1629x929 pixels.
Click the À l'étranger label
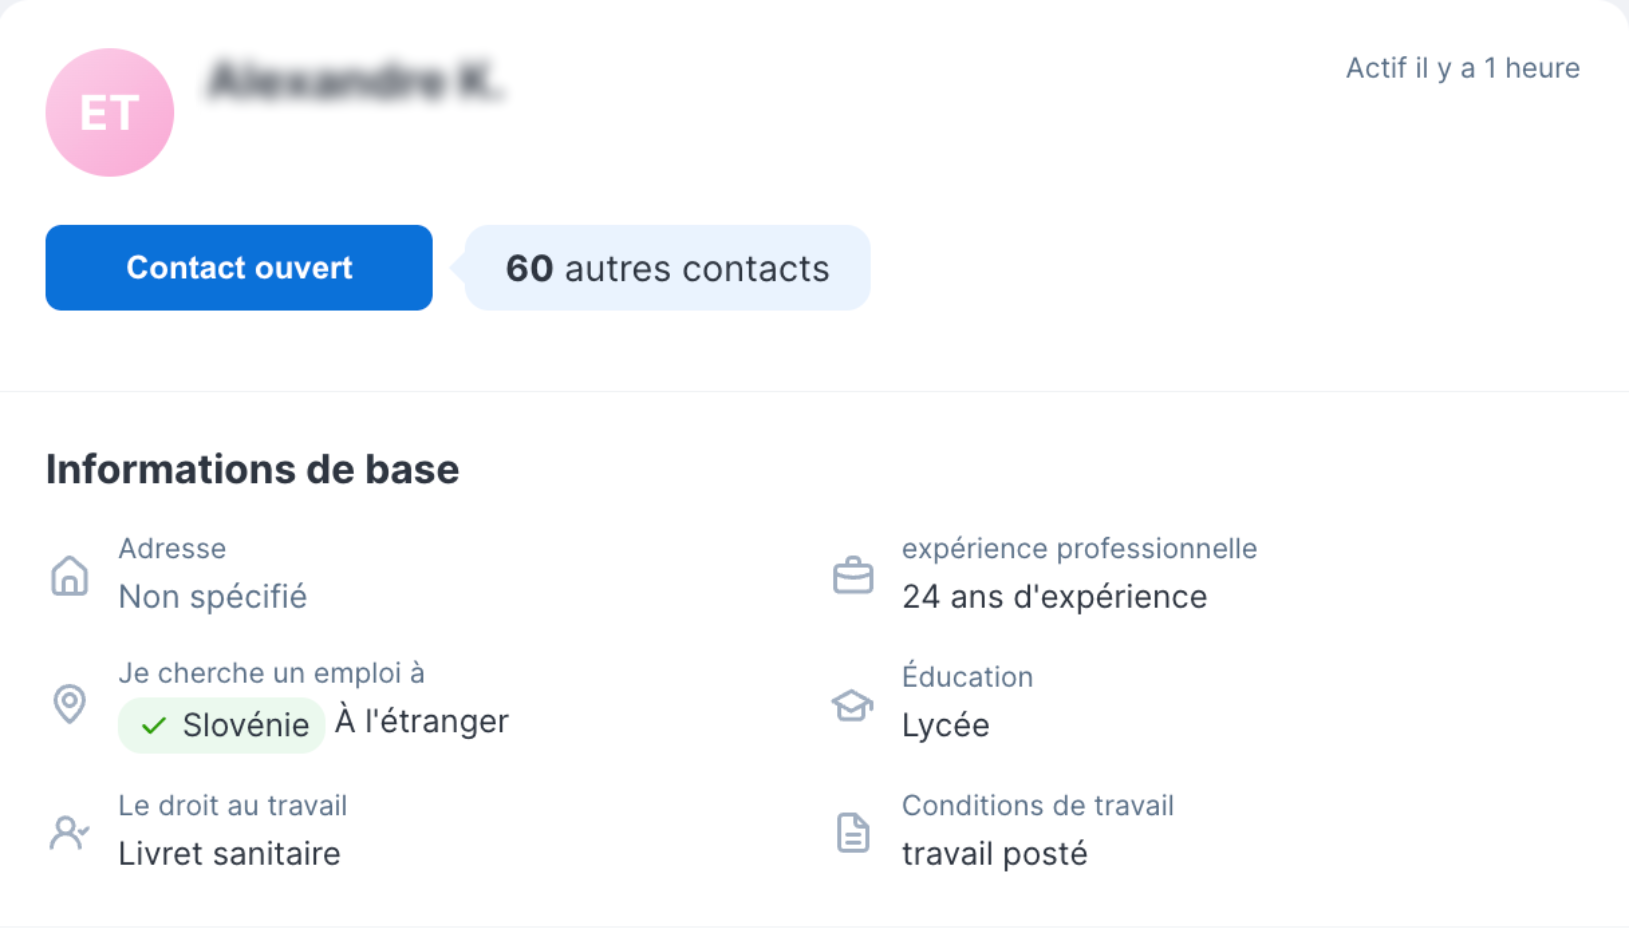click(x=421, y=721)
